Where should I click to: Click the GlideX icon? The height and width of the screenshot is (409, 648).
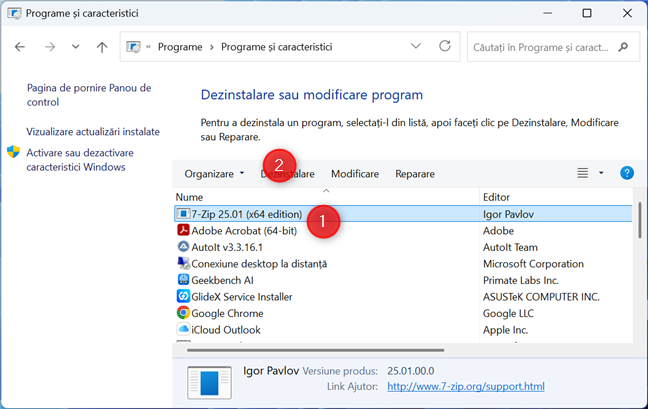point(183,296)
